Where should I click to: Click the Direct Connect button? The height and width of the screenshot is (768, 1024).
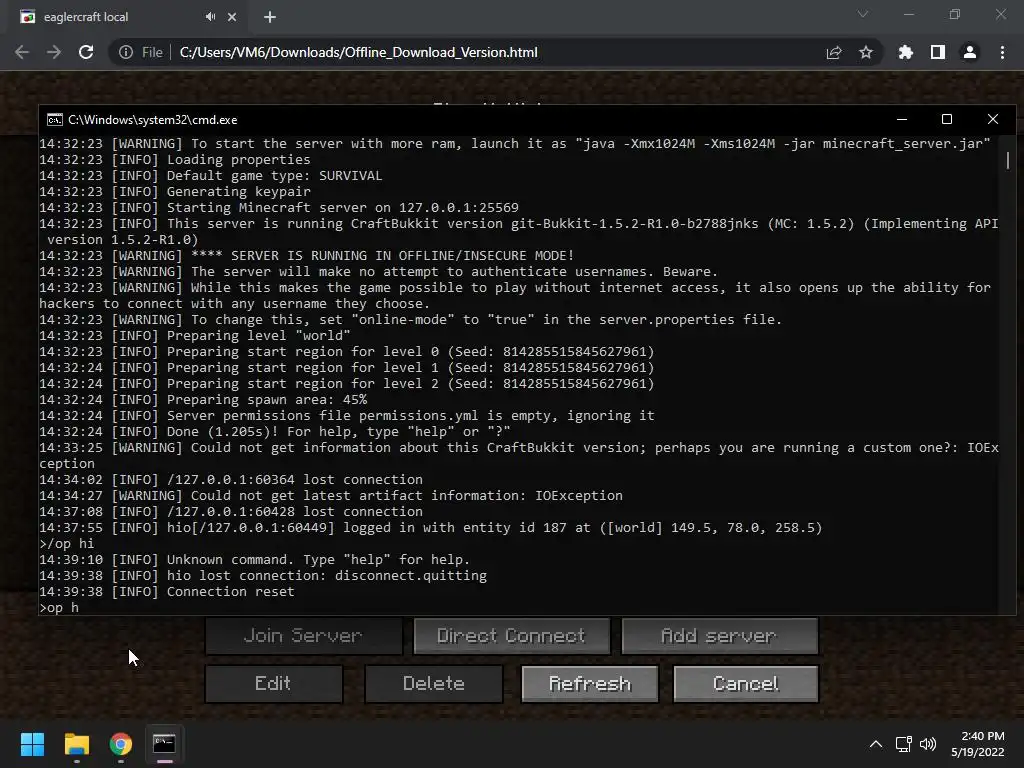tap(511, 635)
